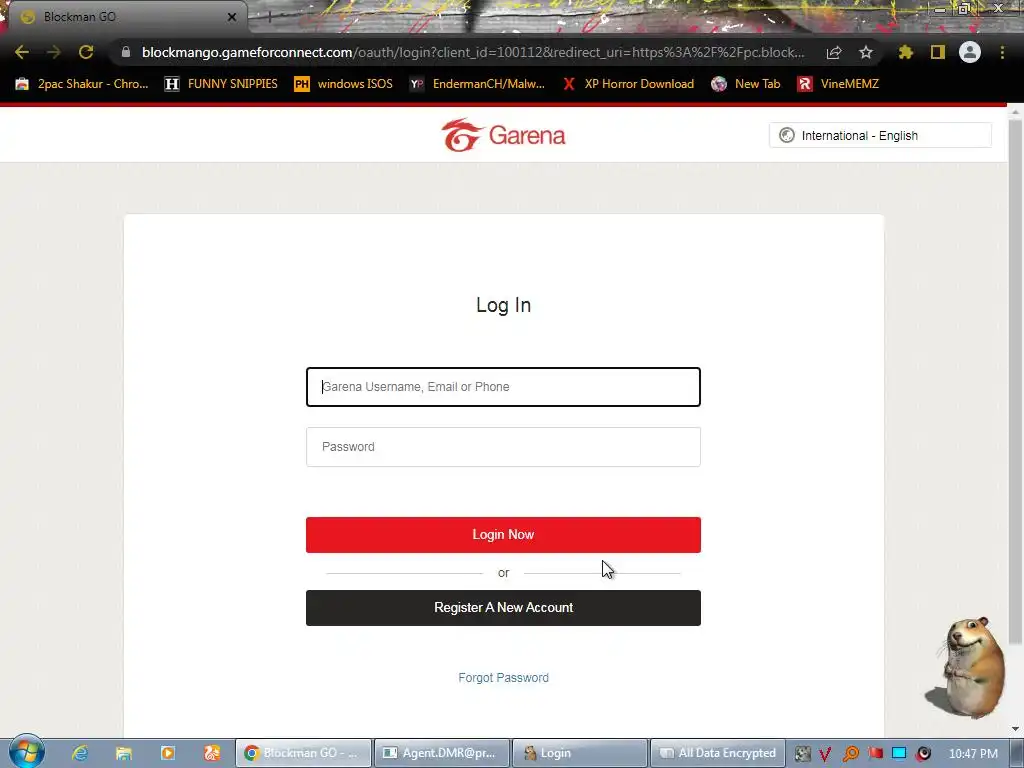Click the Password field
Screen dimensions: 1024x768
coord(503,447)
